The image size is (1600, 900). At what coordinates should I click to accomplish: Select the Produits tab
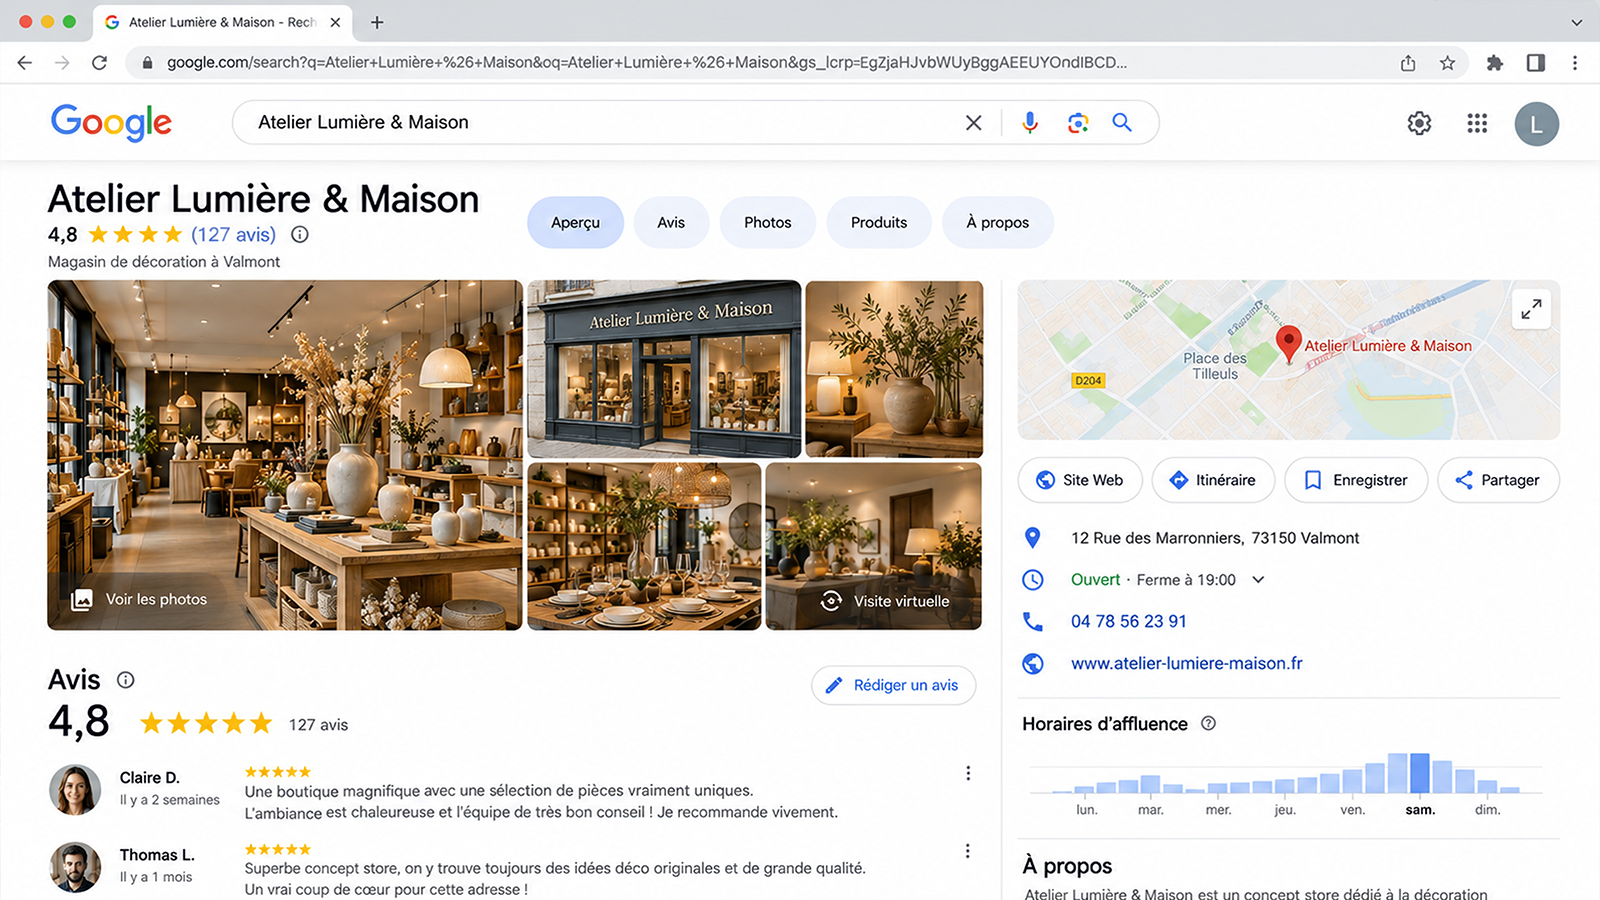[879, 223]
